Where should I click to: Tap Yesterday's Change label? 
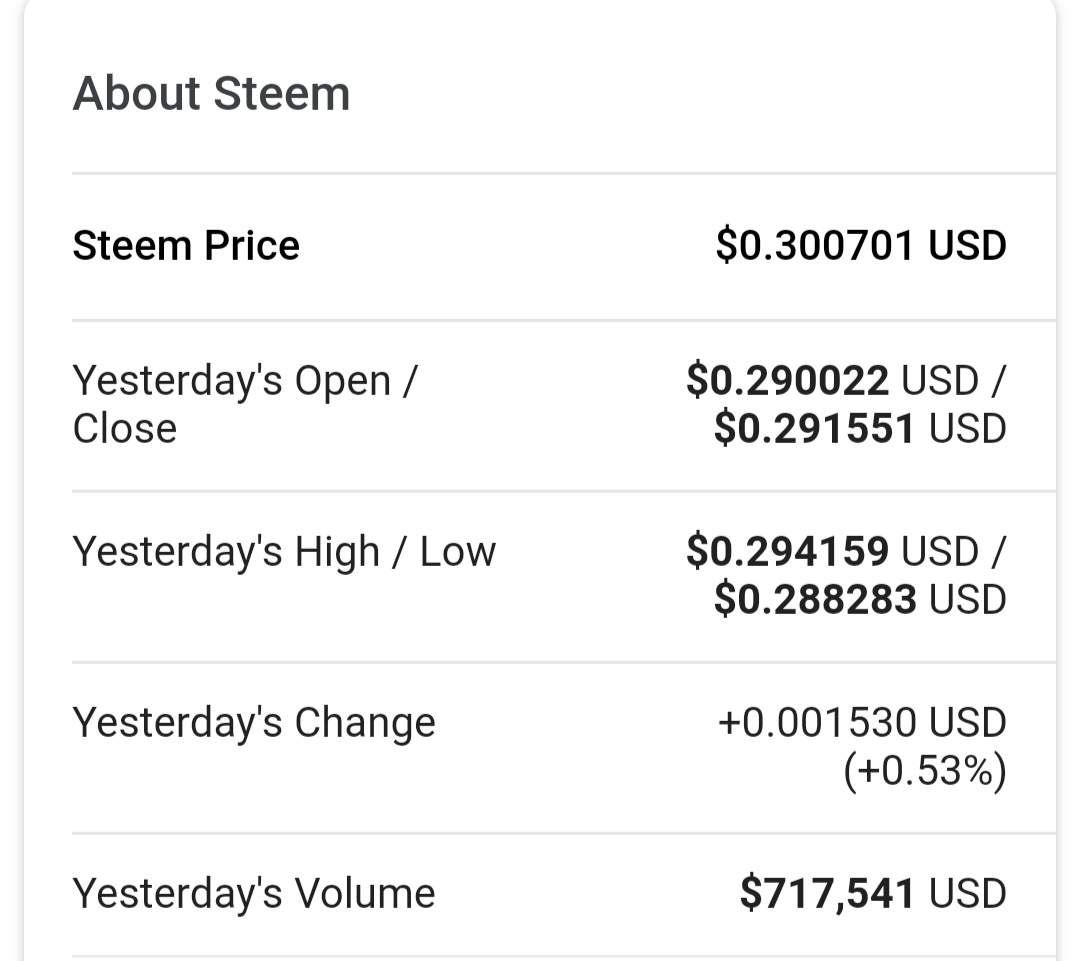tap(254, 723)
